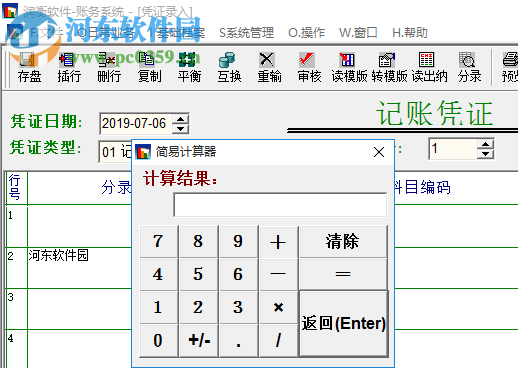Screen dimensions: 518x368
Task: Click voucher number field showing 1
Action: [x=453, y=149]
